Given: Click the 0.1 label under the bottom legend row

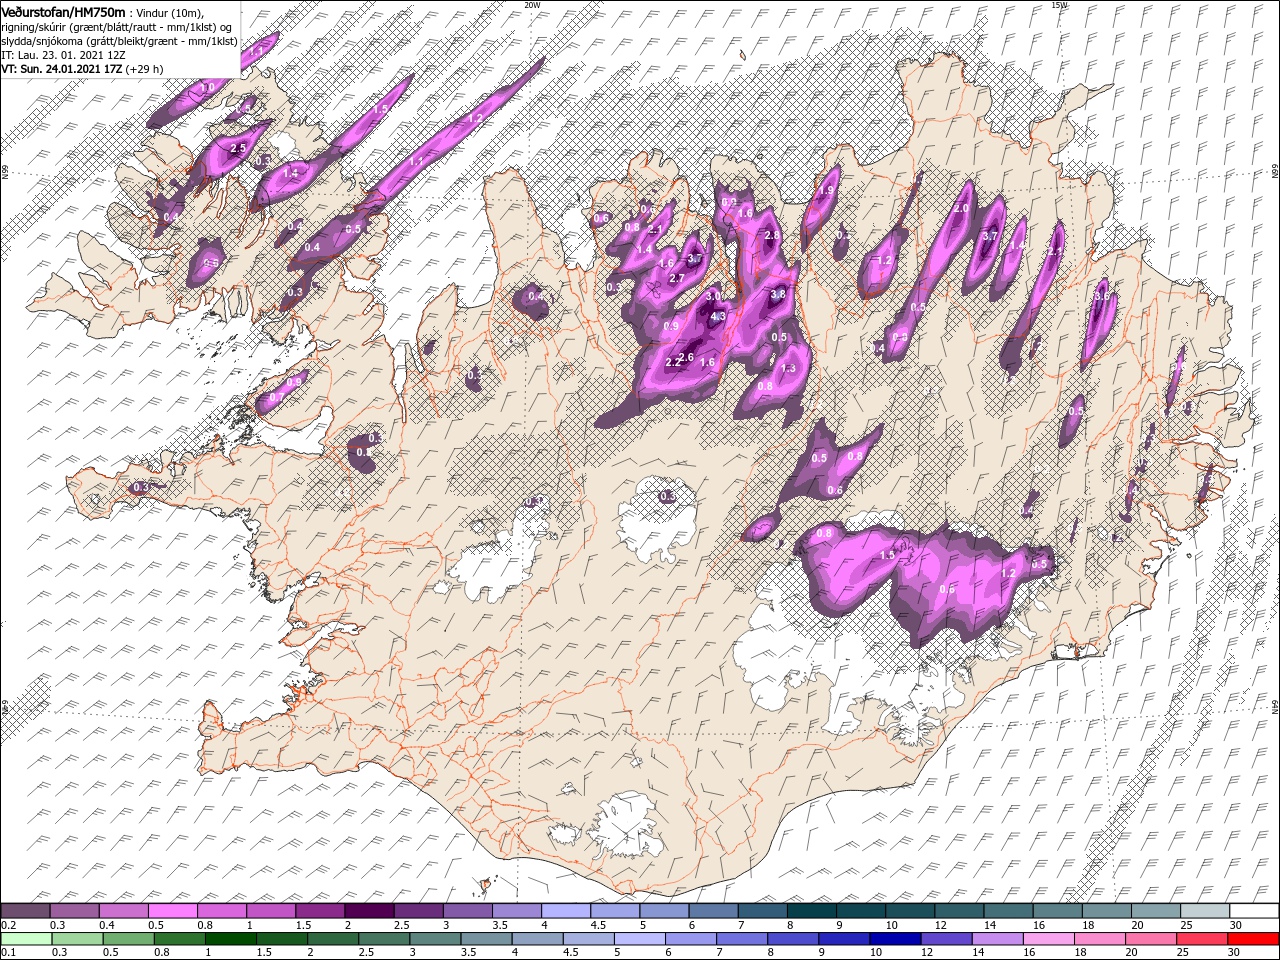Looking at the screenshot, I should pos(7,953).
